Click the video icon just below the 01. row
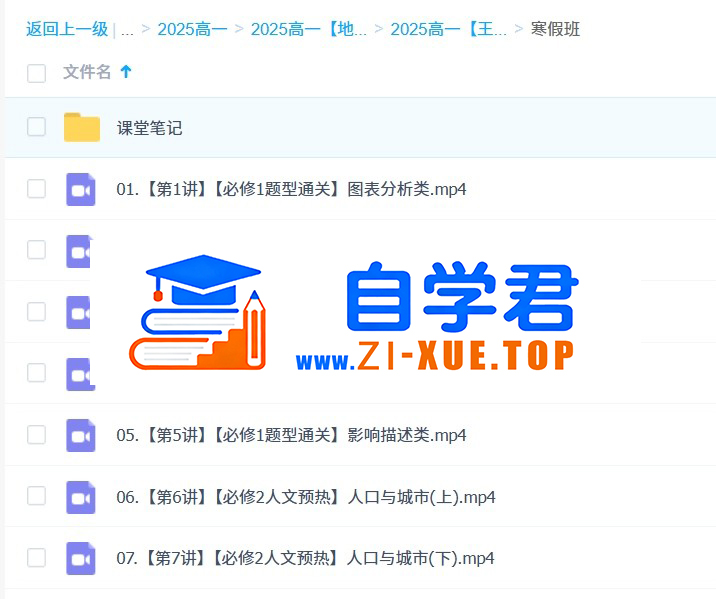The image size is (716, 599). [x=79, y=251]
